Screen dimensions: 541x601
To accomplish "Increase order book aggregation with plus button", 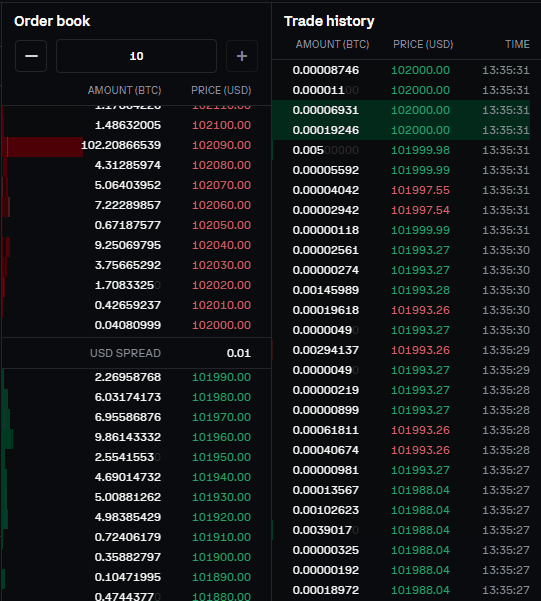I will point(242,56).
